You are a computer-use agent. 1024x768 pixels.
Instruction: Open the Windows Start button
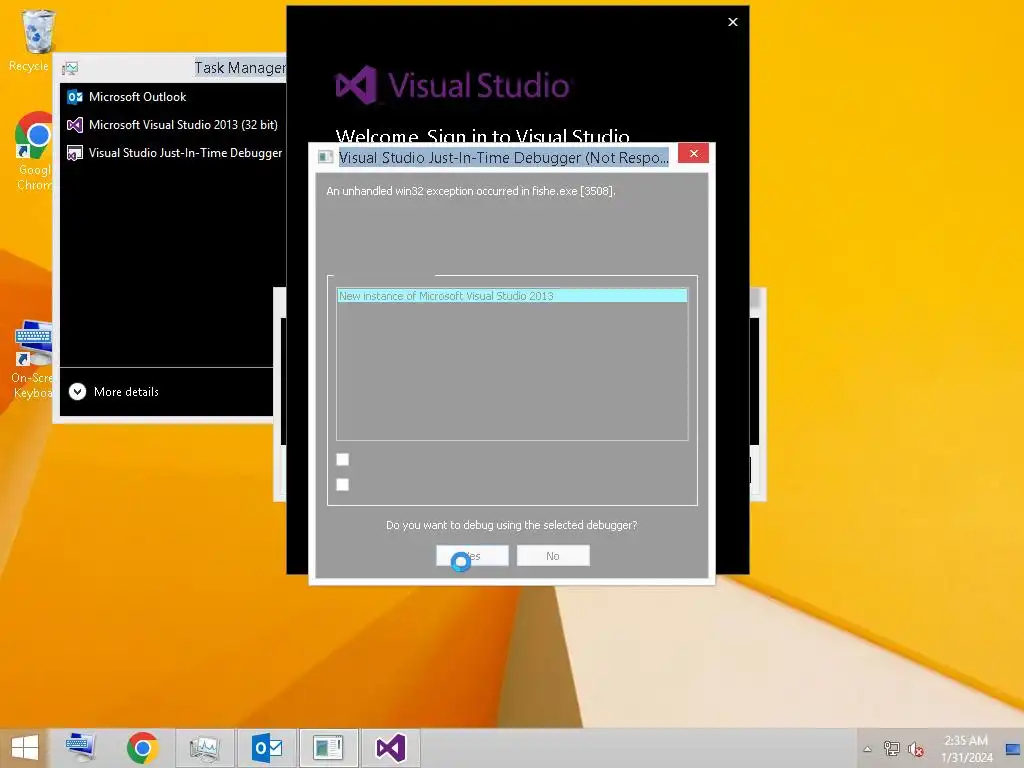pos(25,748)
